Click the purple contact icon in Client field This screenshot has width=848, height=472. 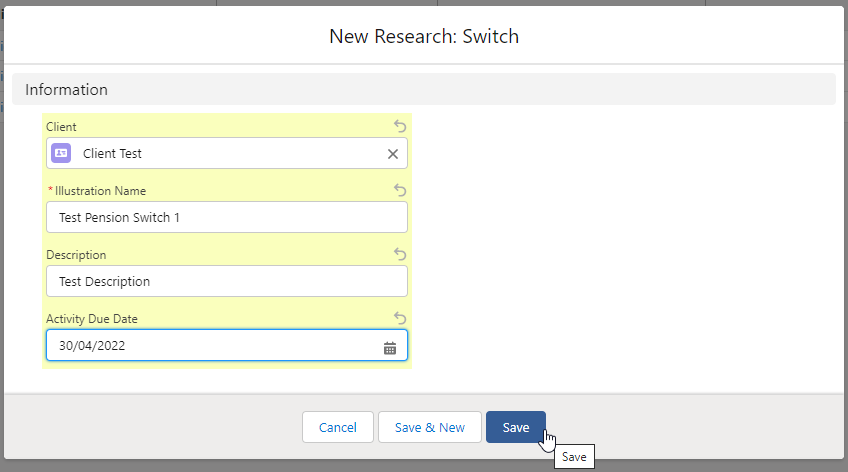pos(61,153)
